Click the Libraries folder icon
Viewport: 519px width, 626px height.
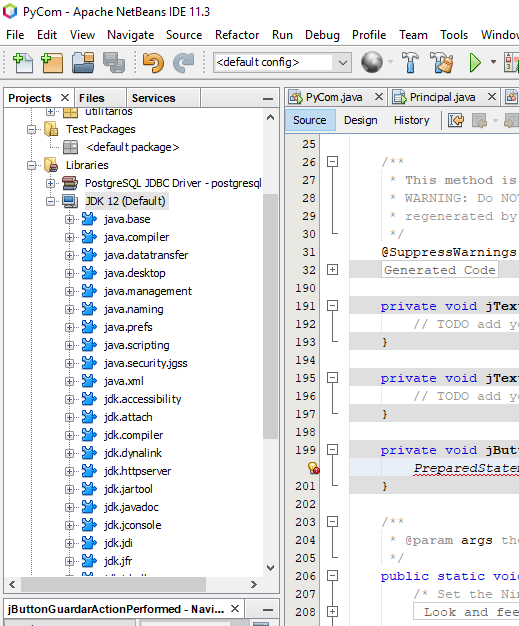click(x=51, y=165)
